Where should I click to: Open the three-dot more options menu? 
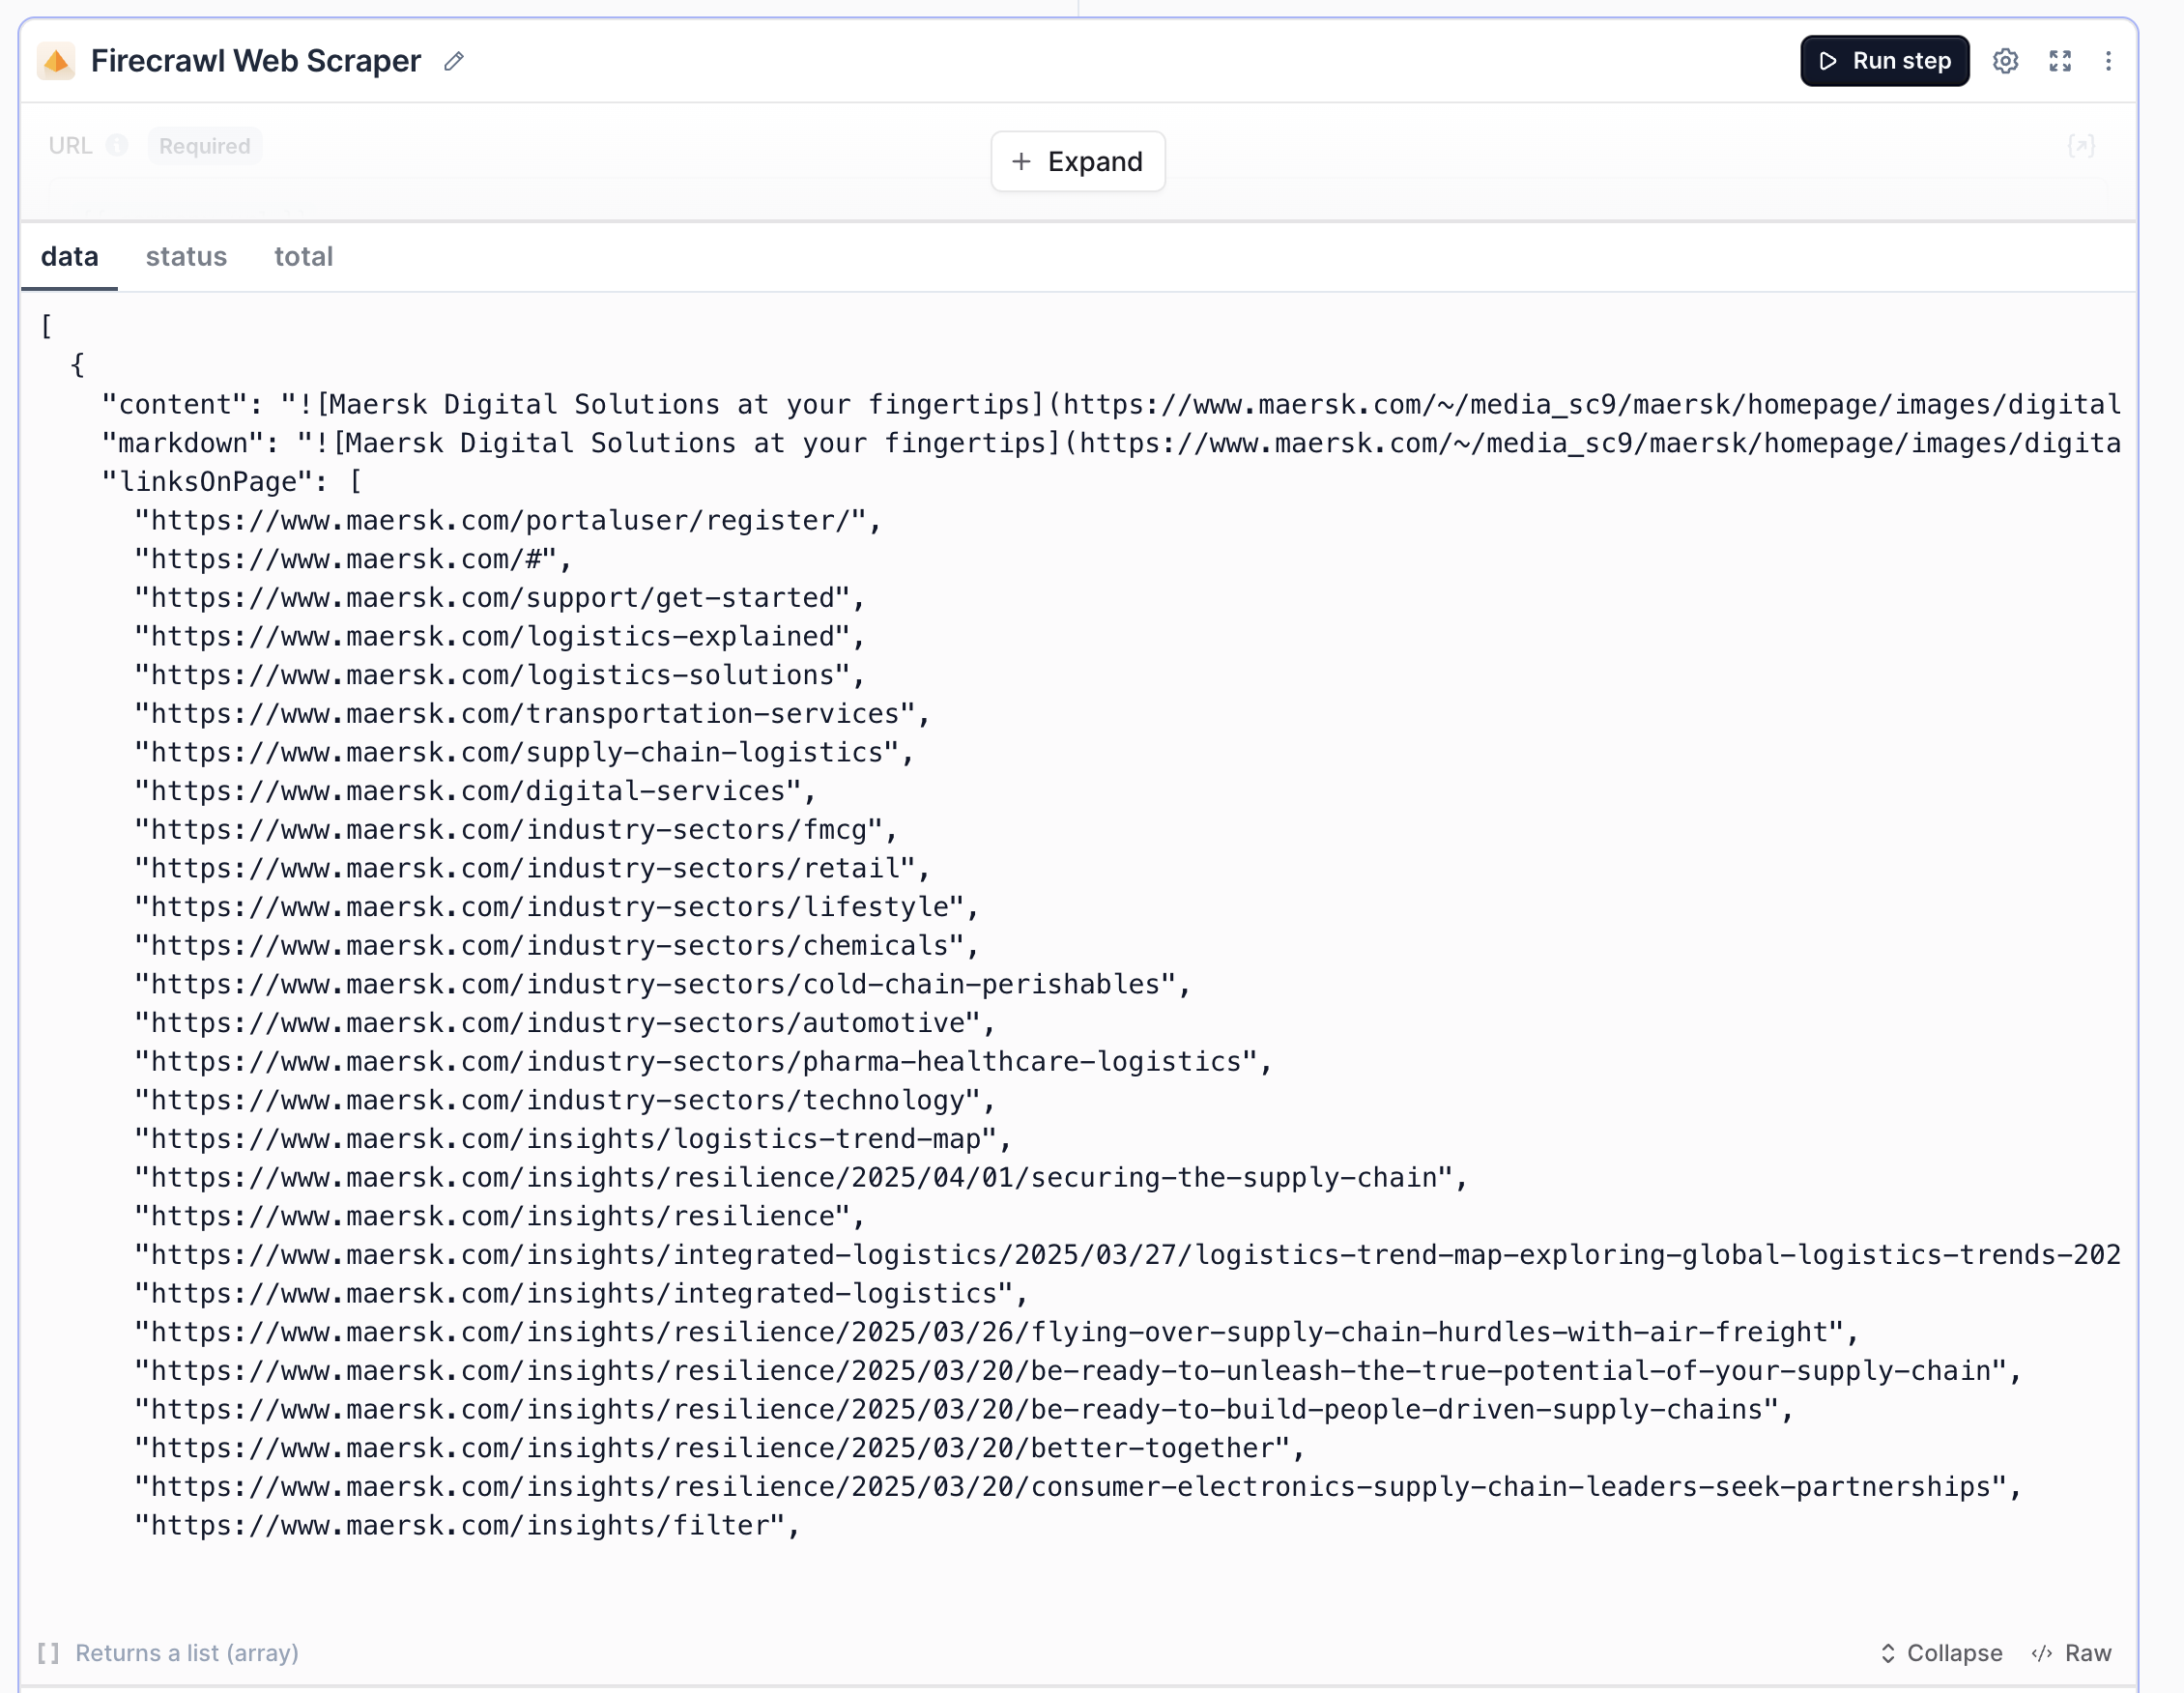click(x=2108, y=61)
